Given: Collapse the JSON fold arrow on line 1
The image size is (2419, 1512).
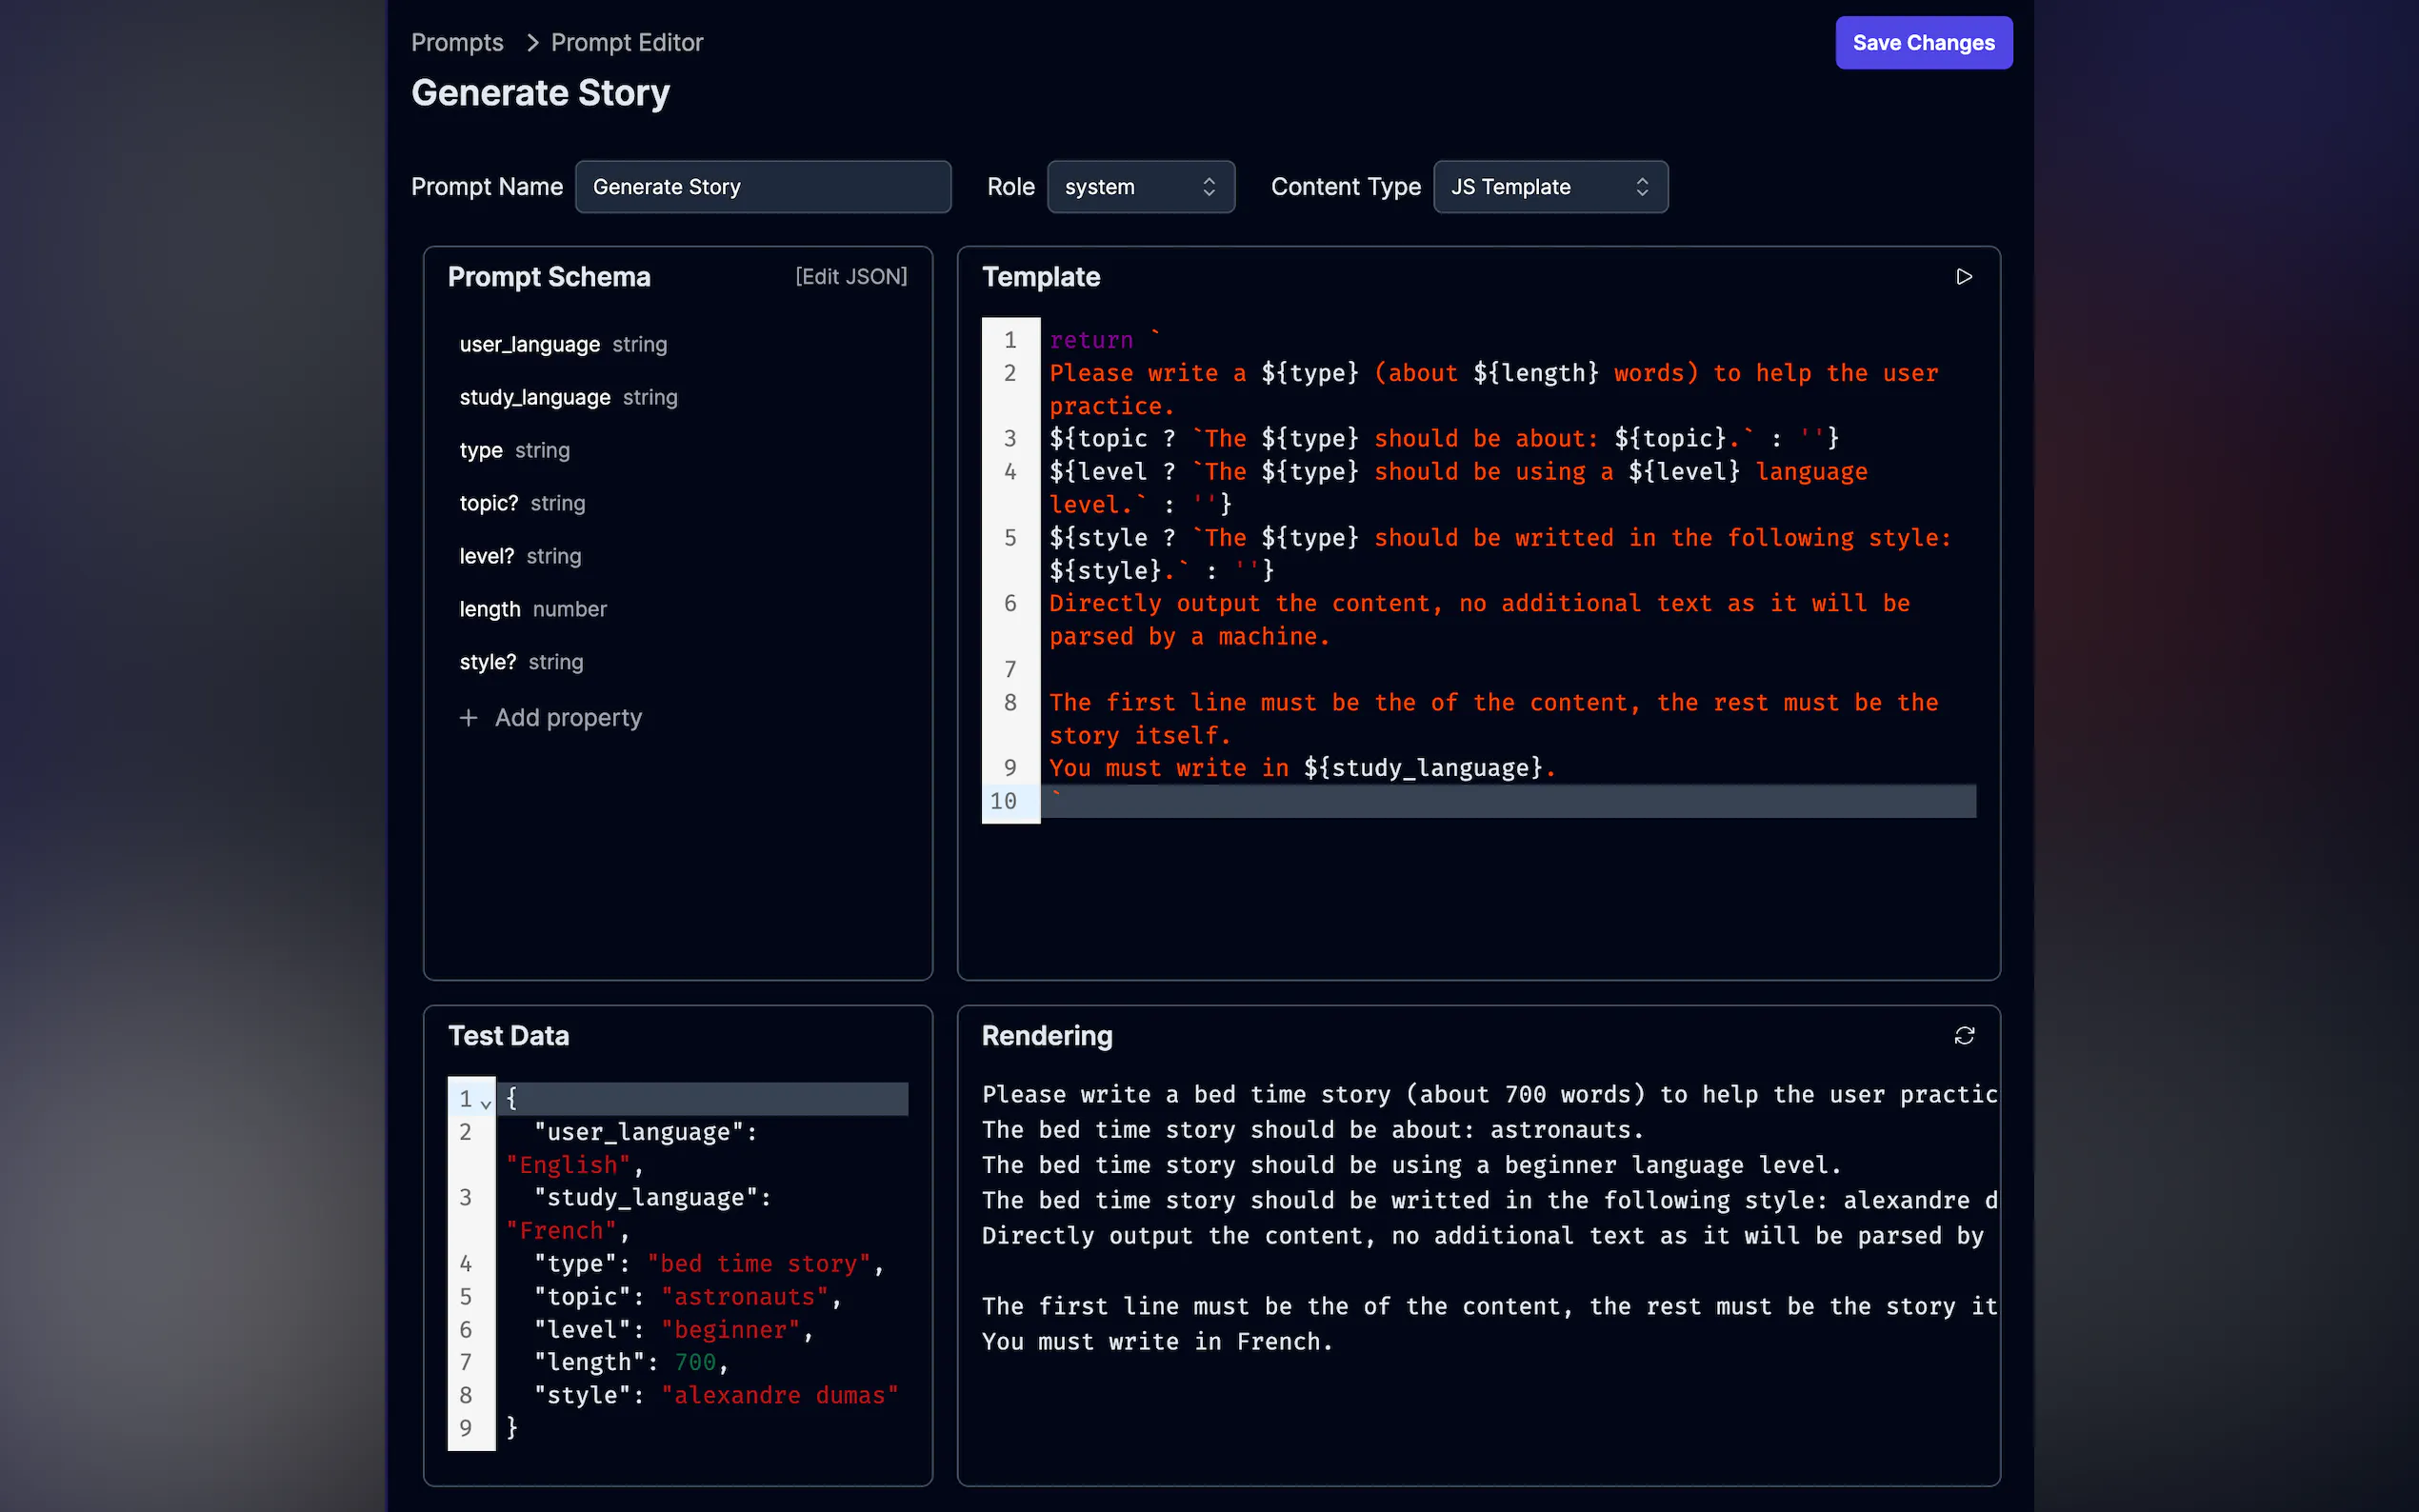Looking at the screenshot, I should tap(486, 1104).
